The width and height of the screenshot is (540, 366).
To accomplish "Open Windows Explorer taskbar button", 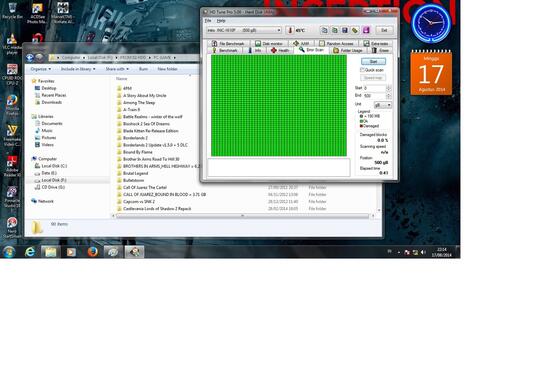I will click(x=50, y=252).
